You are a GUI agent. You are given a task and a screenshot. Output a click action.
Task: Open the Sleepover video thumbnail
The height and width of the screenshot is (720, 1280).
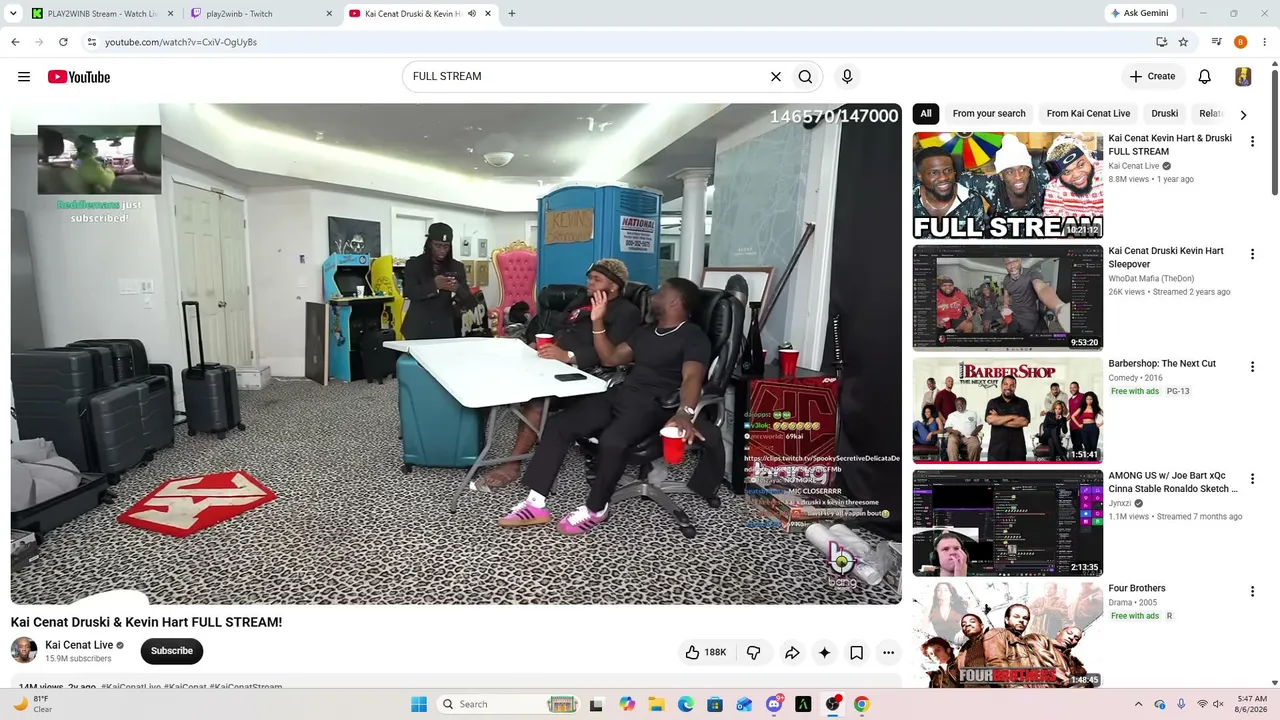(x=1008, y=298)
